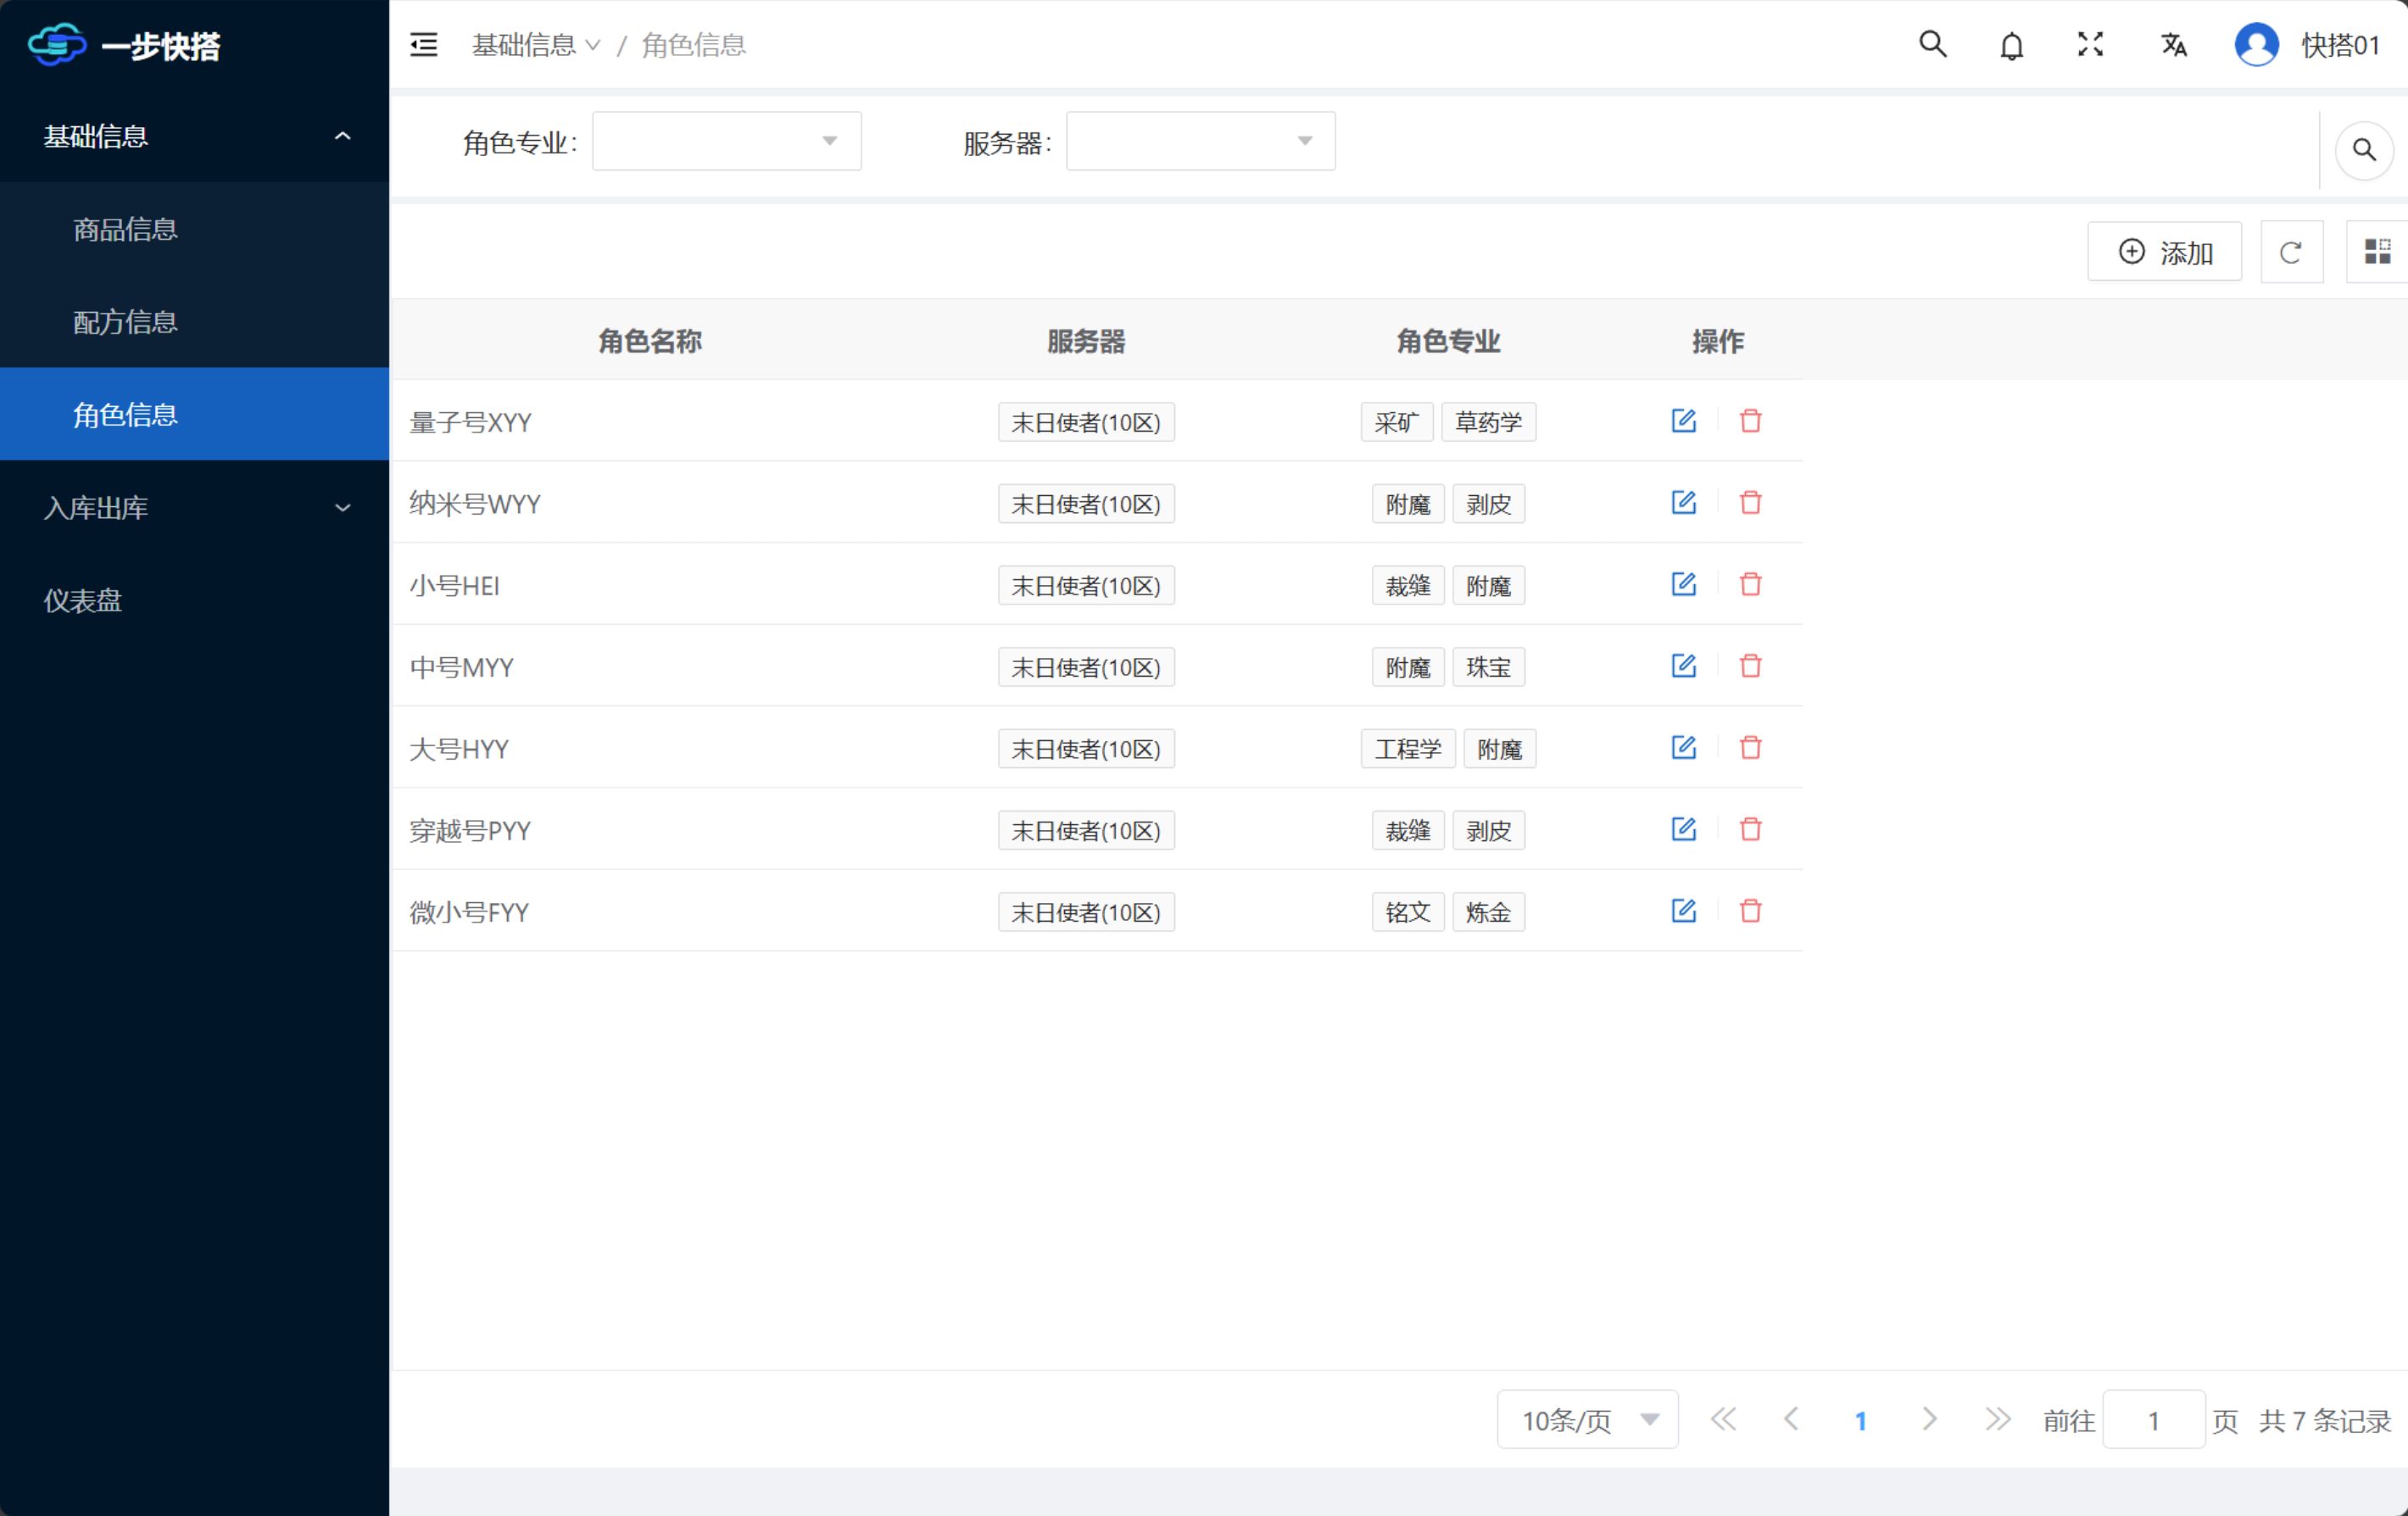Viewport: 2408px width, 1516px height.
Task: Click the 角色名称 column header
Action: [650, 341]
